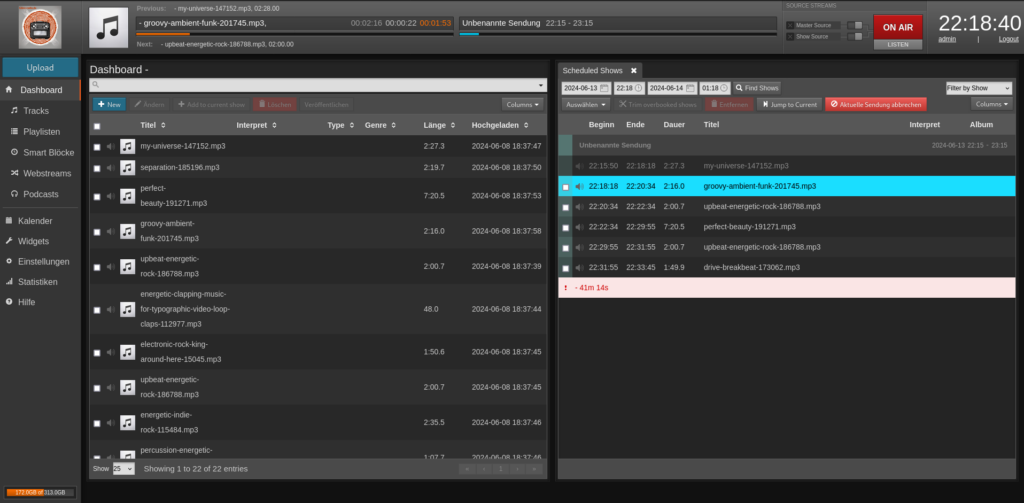The height and width of the screenshot is (503, 1024).
Task: Click the music note icon of energetic-indie-rock-115484.mp3
Action: [x=127, y=423]
